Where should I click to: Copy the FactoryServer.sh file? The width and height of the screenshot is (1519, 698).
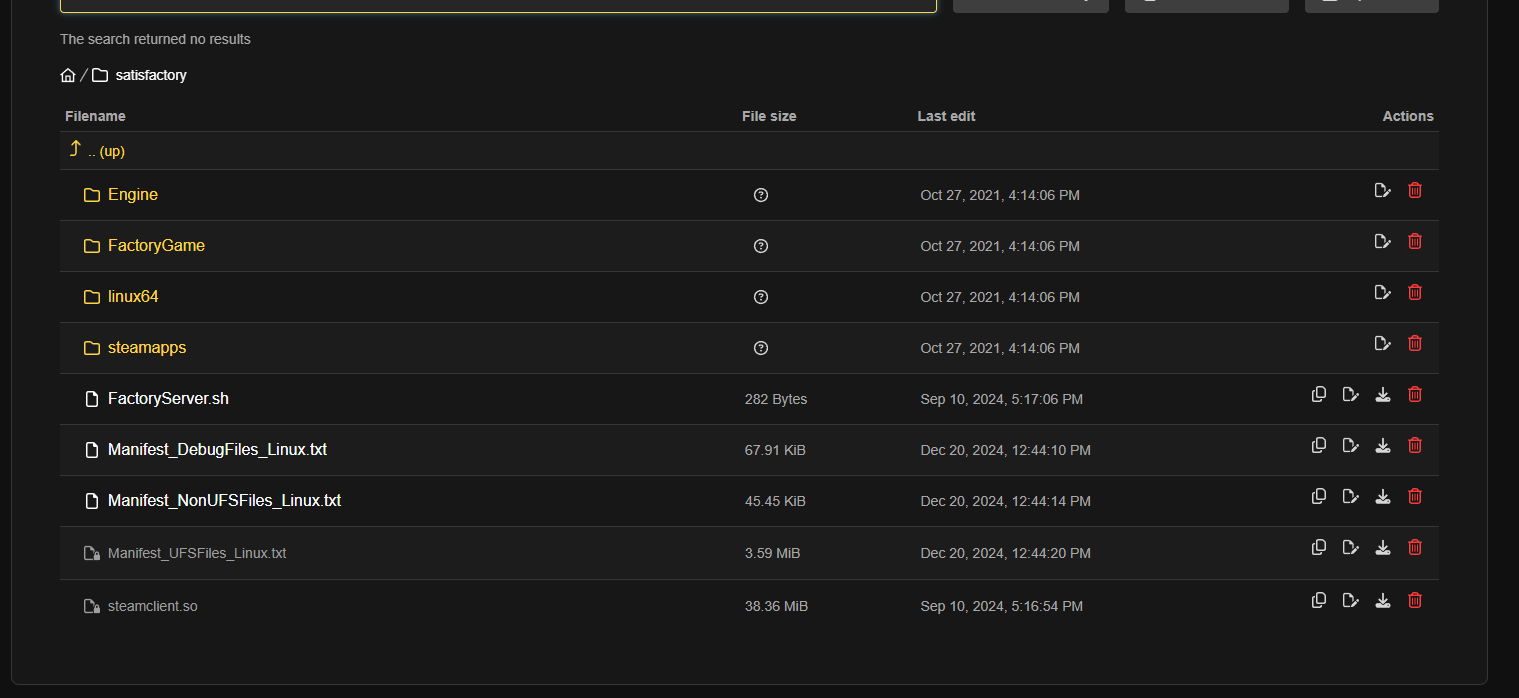point(1318,394)
